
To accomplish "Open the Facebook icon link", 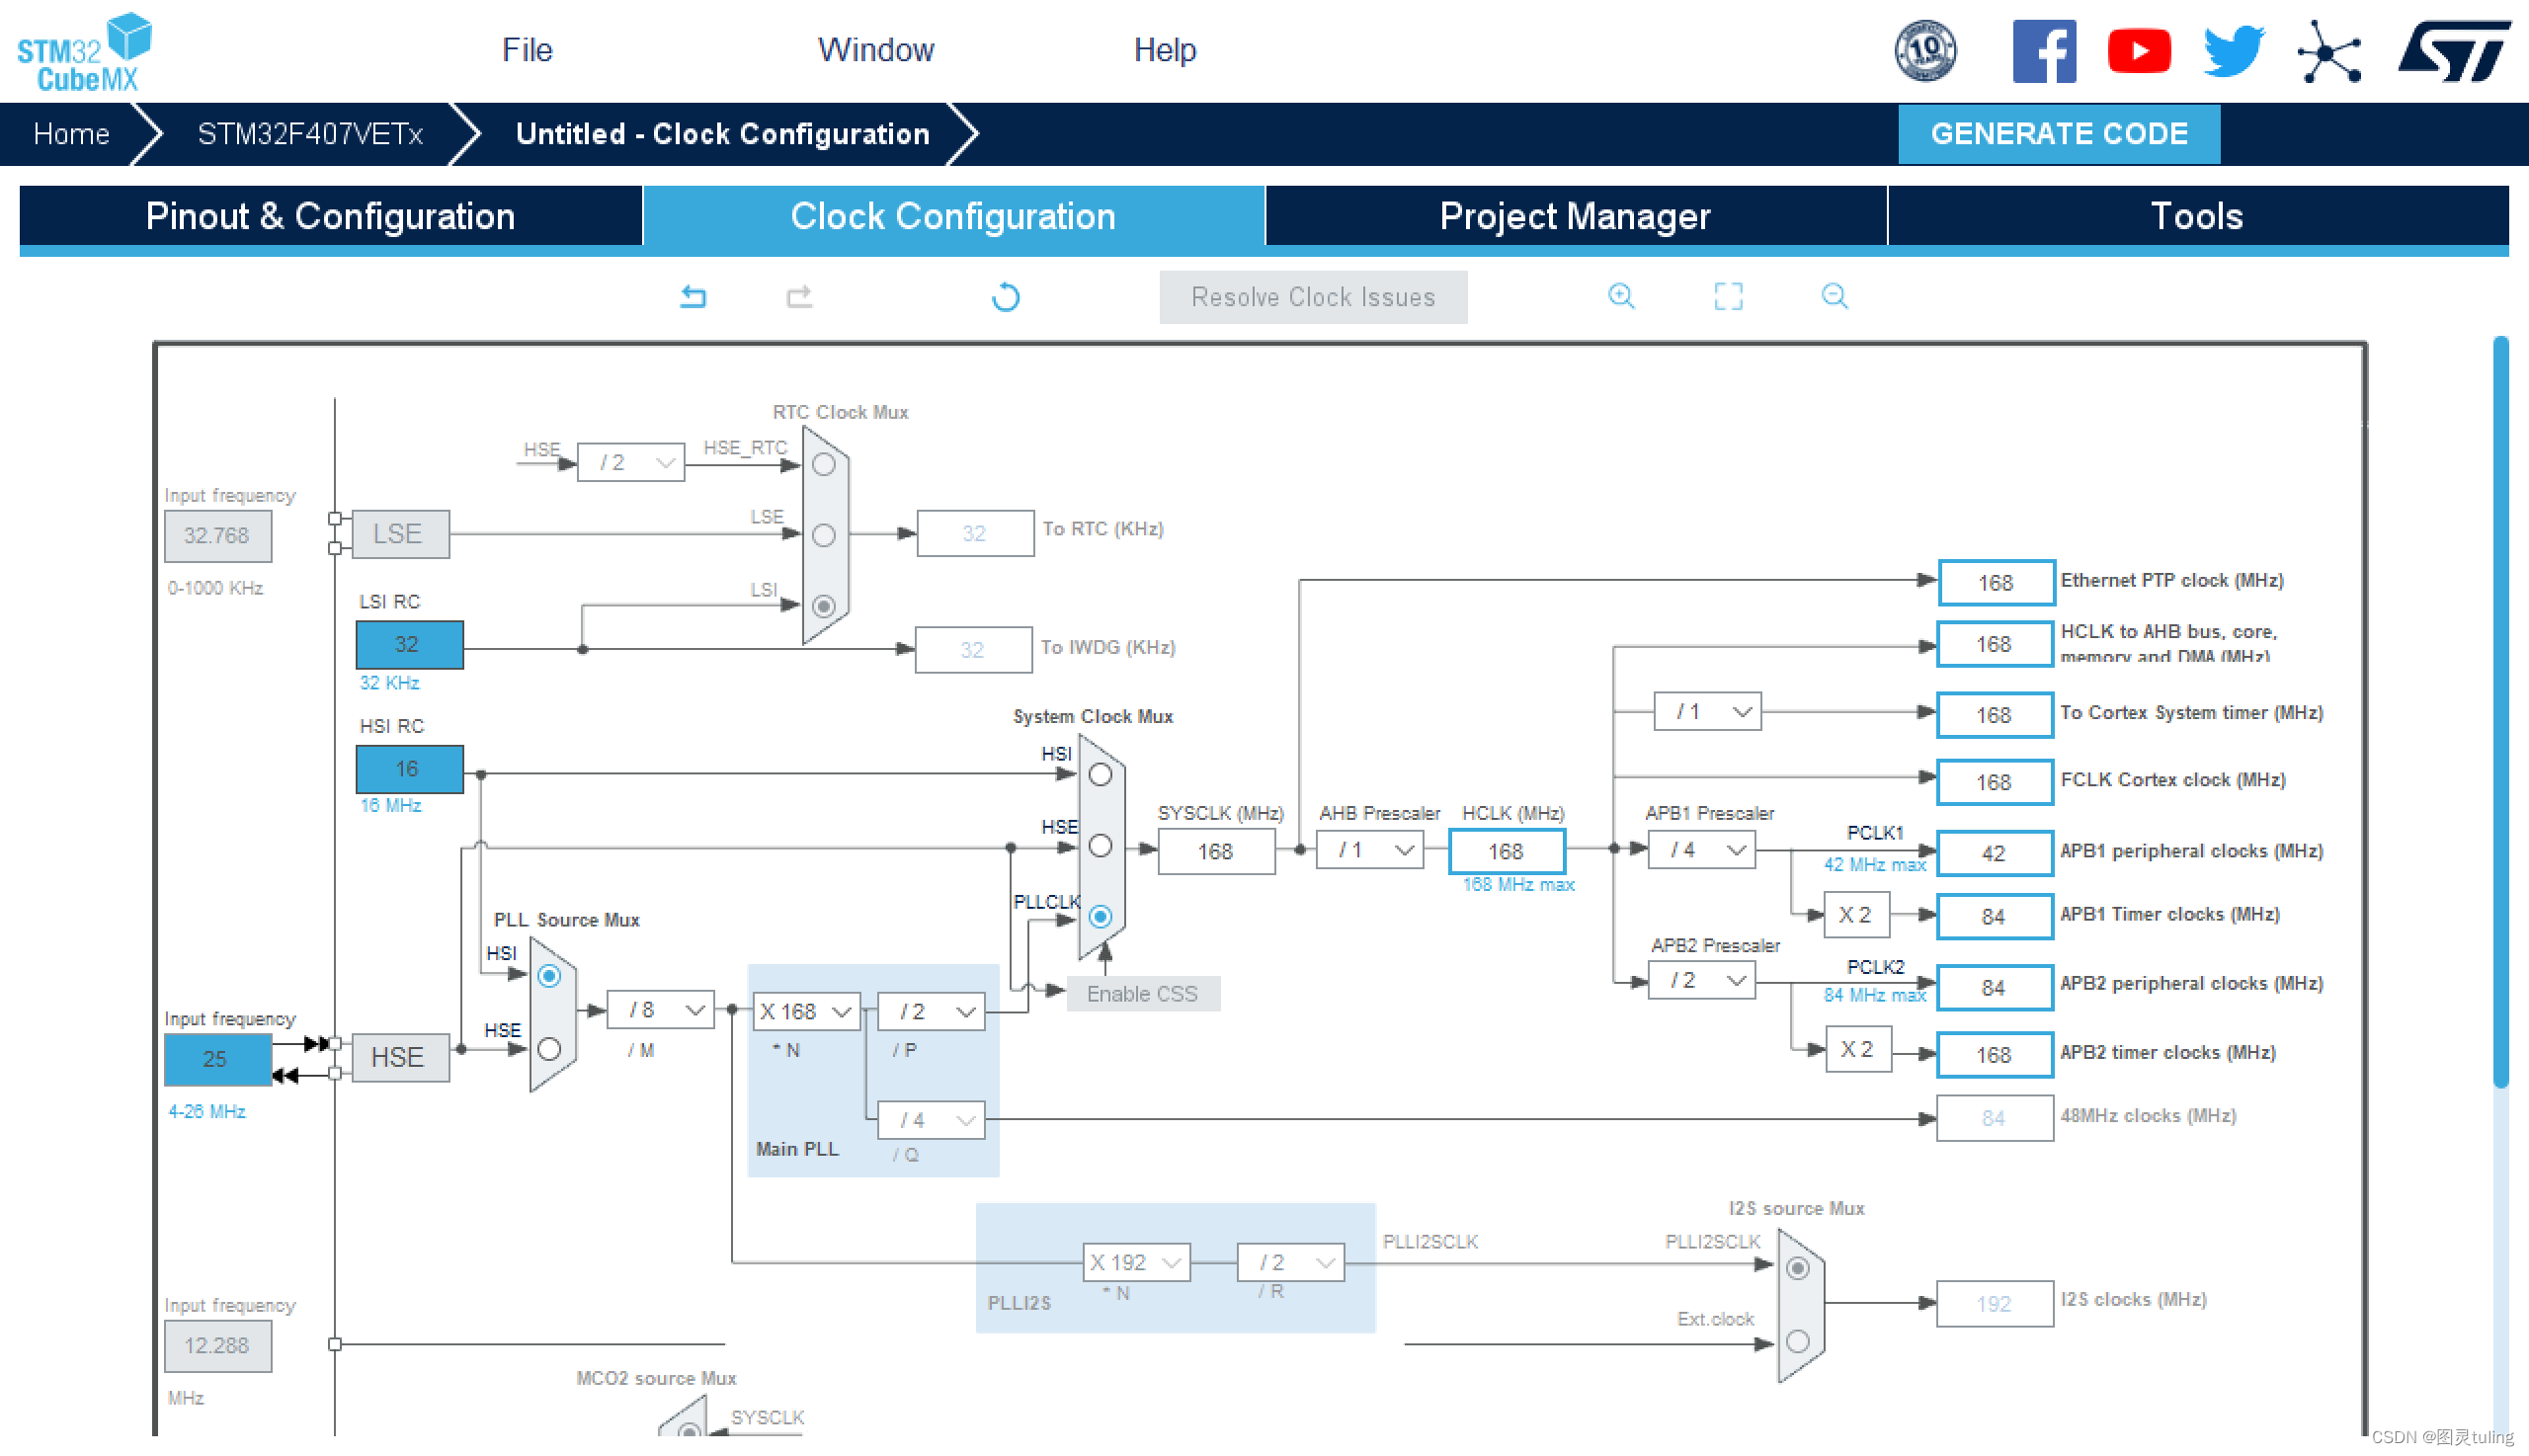I will click(x=2043, y=51).
